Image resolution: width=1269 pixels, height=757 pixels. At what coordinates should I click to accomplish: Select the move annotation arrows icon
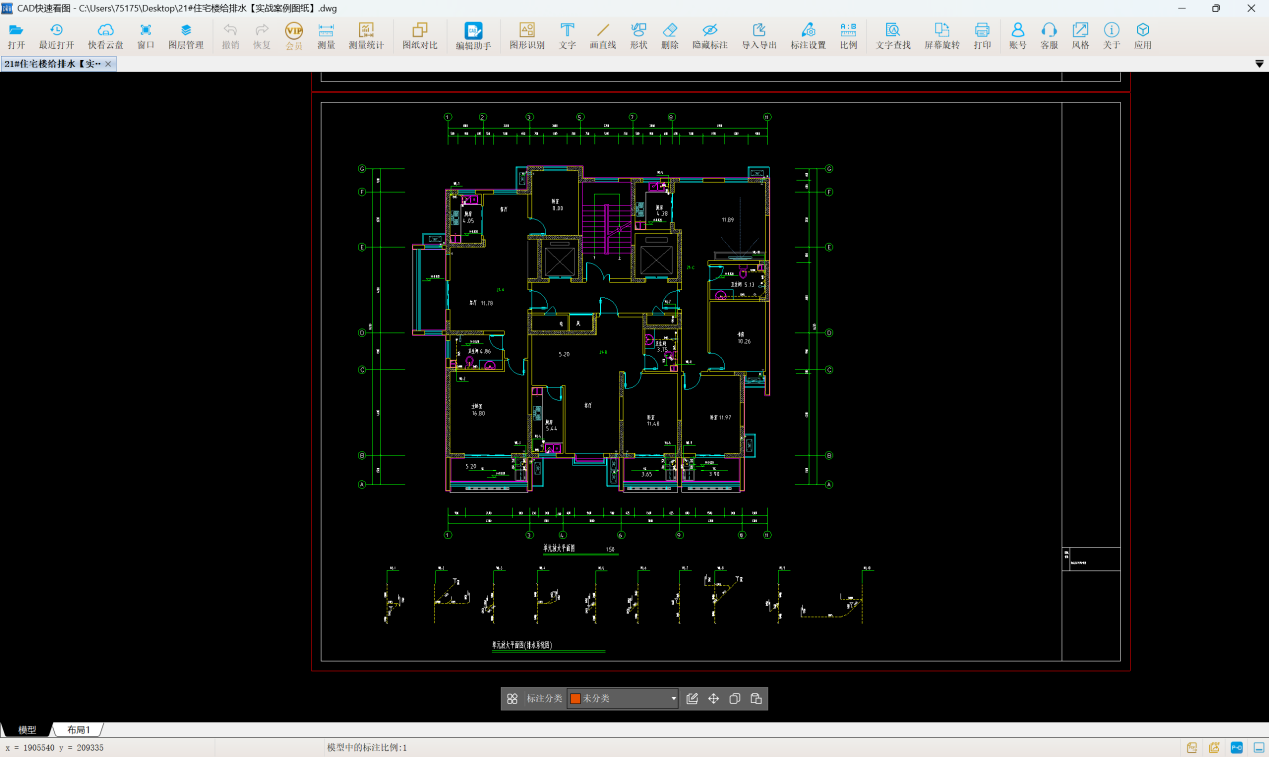point(714,699)
